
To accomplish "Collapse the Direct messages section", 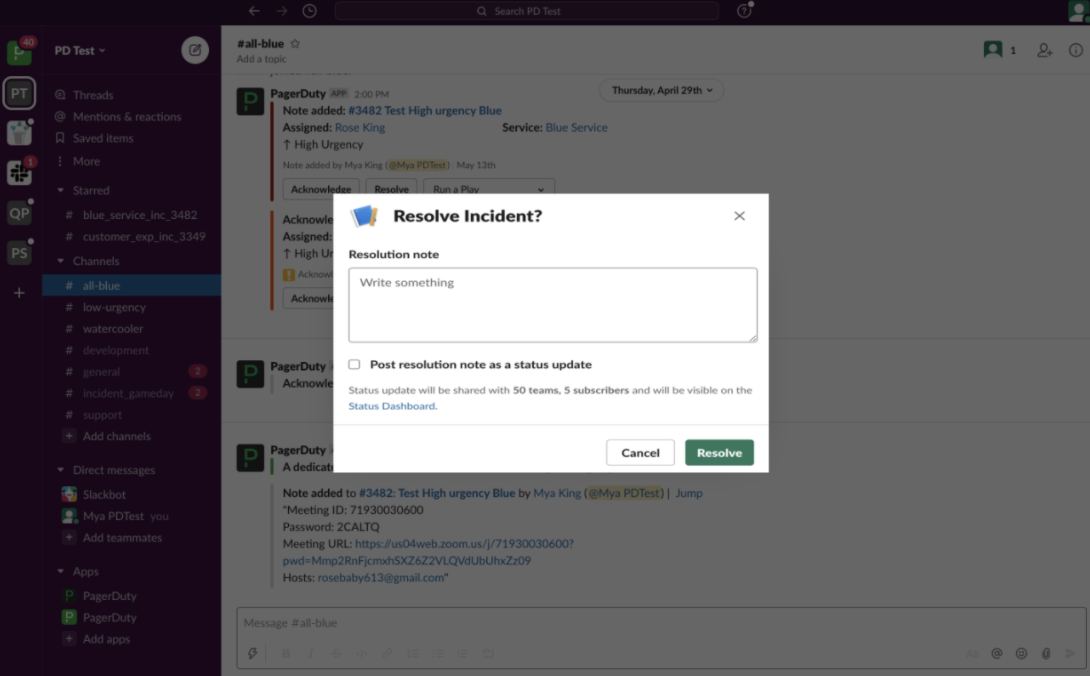I will coord(60,470).
